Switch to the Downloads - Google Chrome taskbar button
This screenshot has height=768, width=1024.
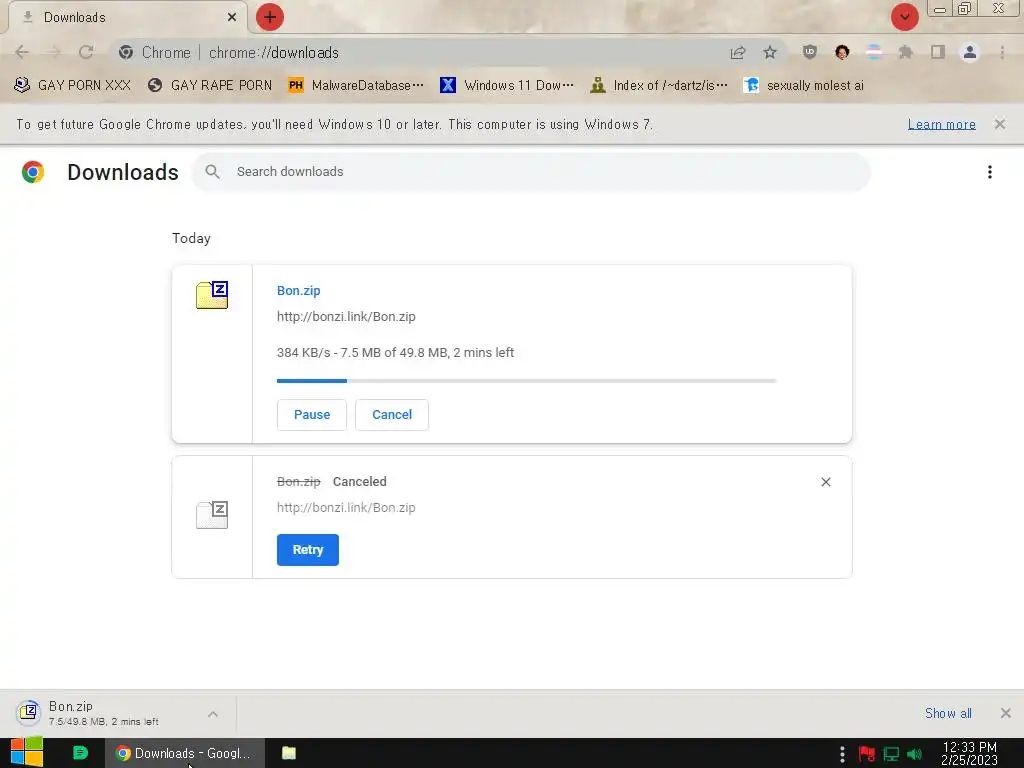tap(185, 753)
